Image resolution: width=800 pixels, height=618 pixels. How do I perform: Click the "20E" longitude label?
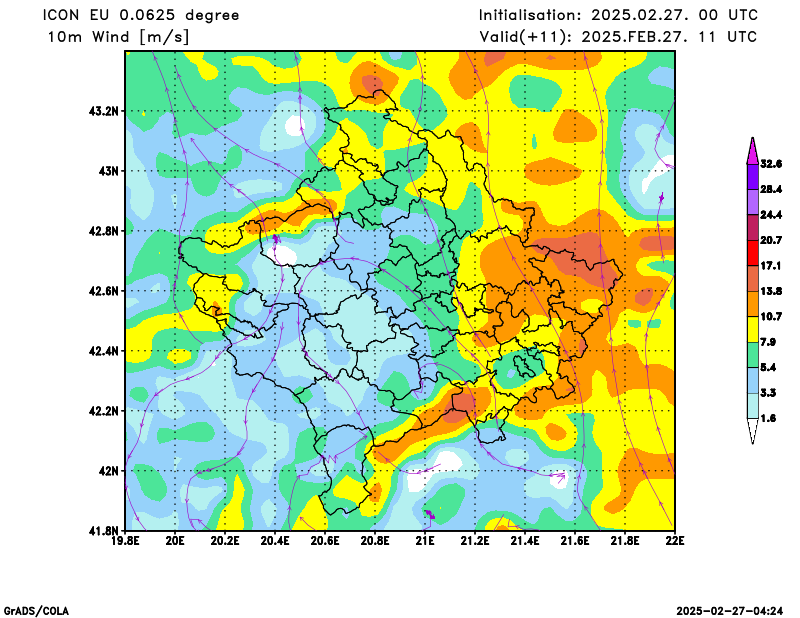(x=176, y=540)
